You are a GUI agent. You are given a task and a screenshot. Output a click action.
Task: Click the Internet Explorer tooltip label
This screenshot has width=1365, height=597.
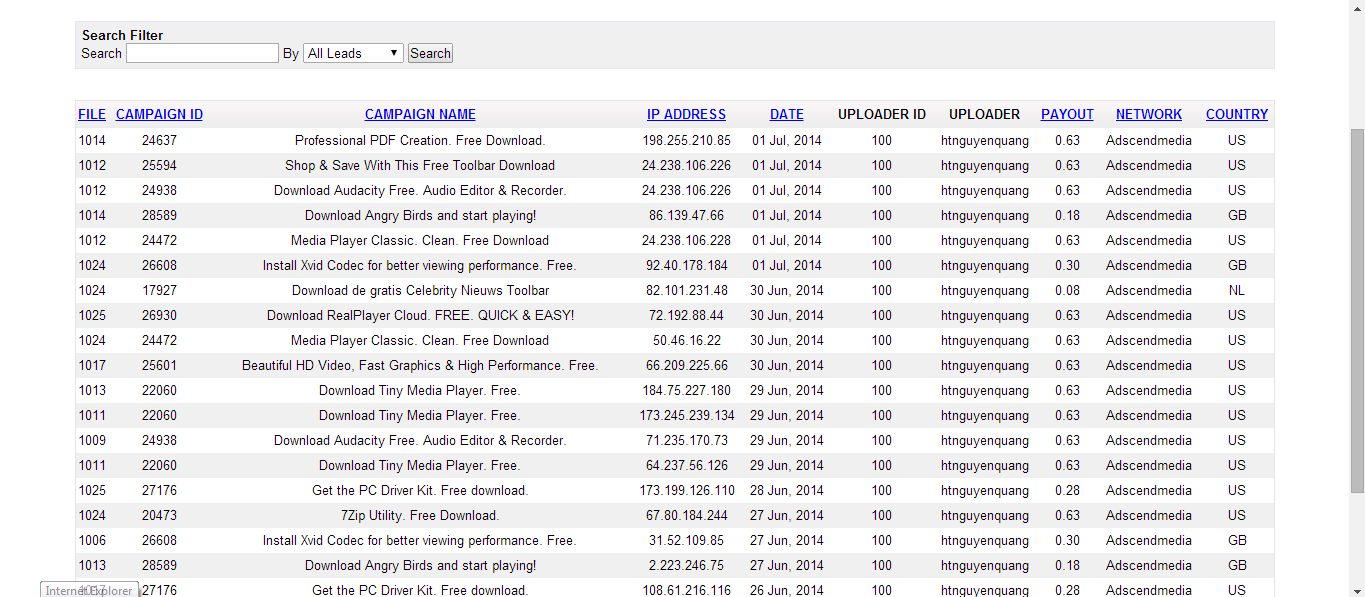89,590
